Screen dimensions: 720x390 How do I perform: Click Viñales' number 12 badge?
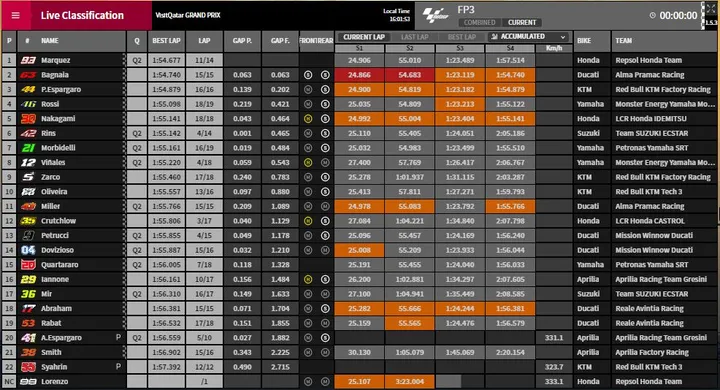(x=28, y=163)
